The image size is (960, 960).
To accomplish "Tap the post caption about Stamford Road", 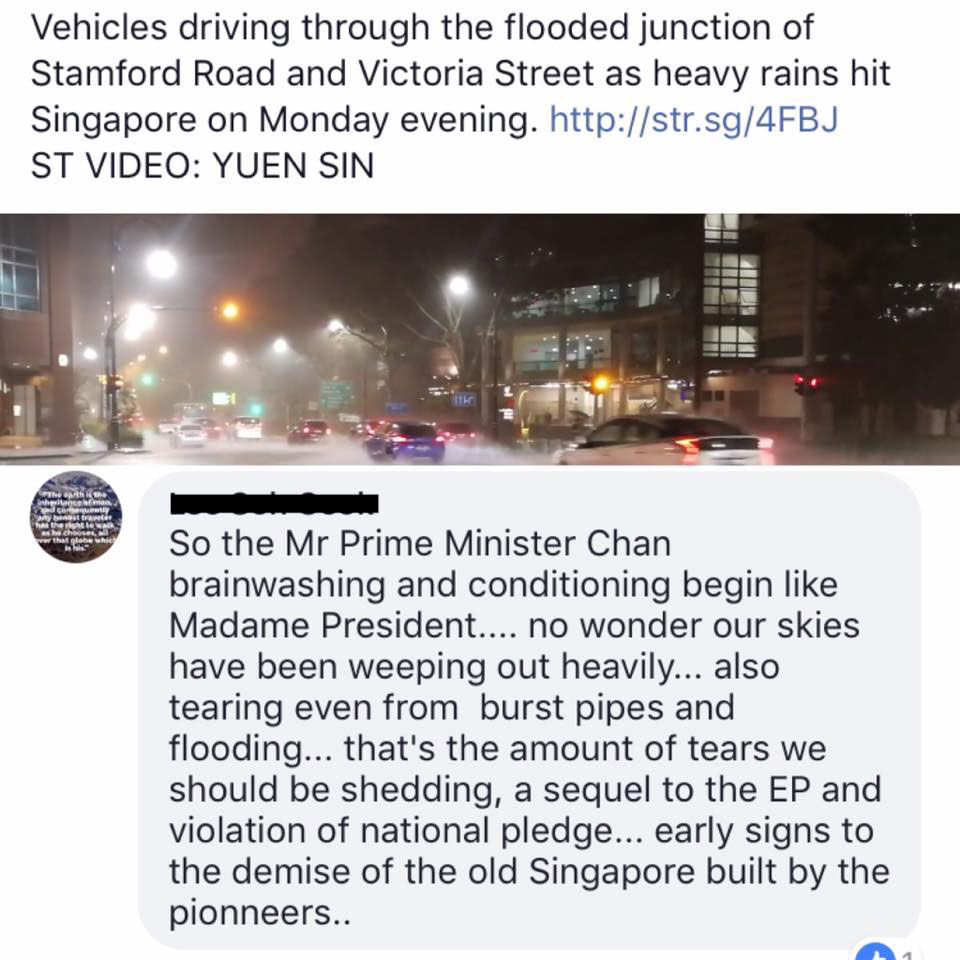I will pos(460,73).
